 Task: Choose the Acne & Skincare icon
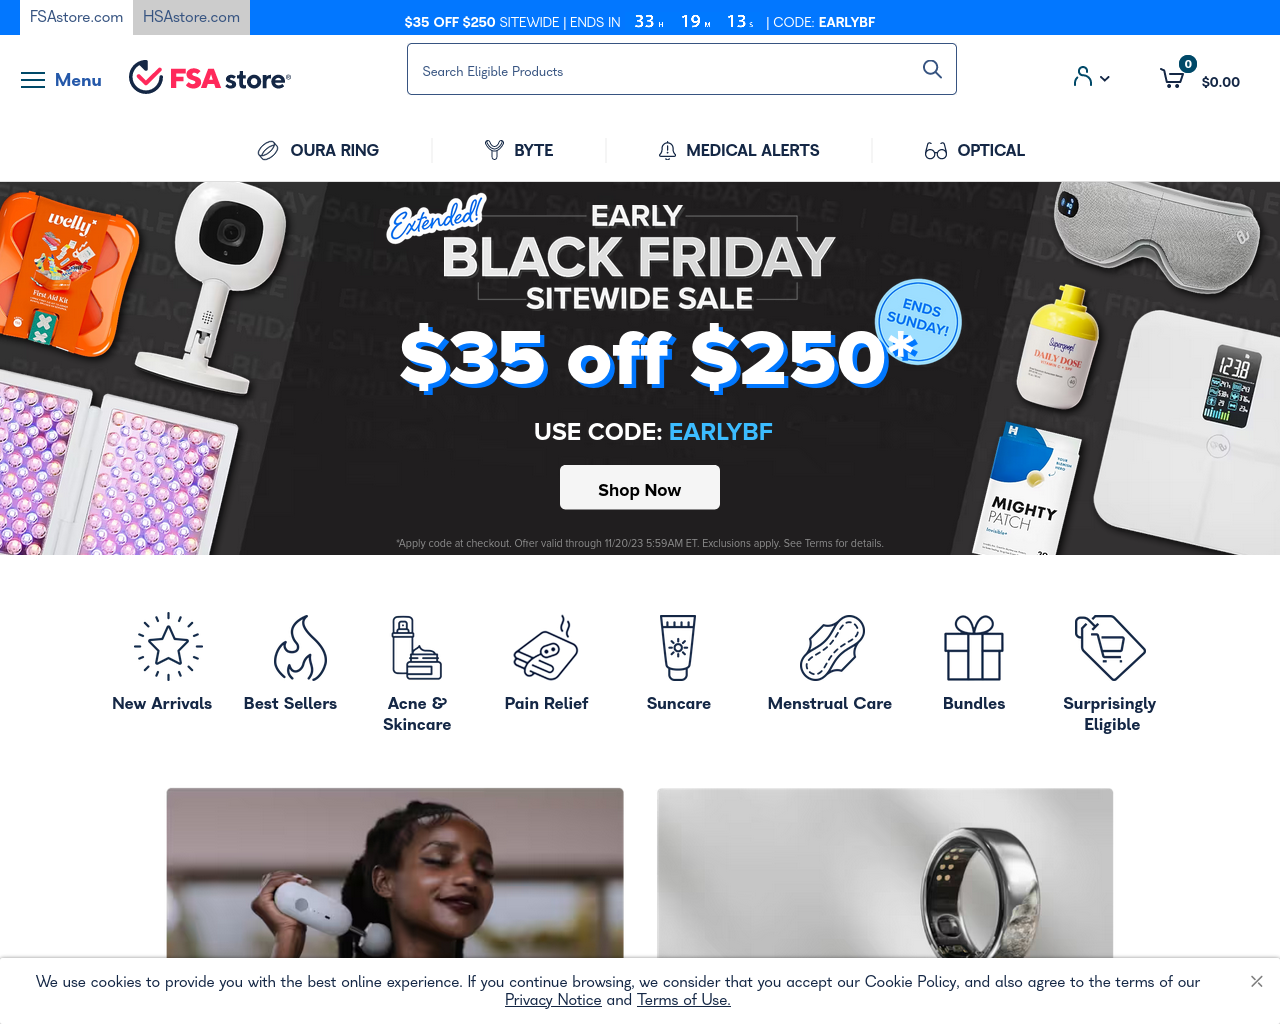417,647
